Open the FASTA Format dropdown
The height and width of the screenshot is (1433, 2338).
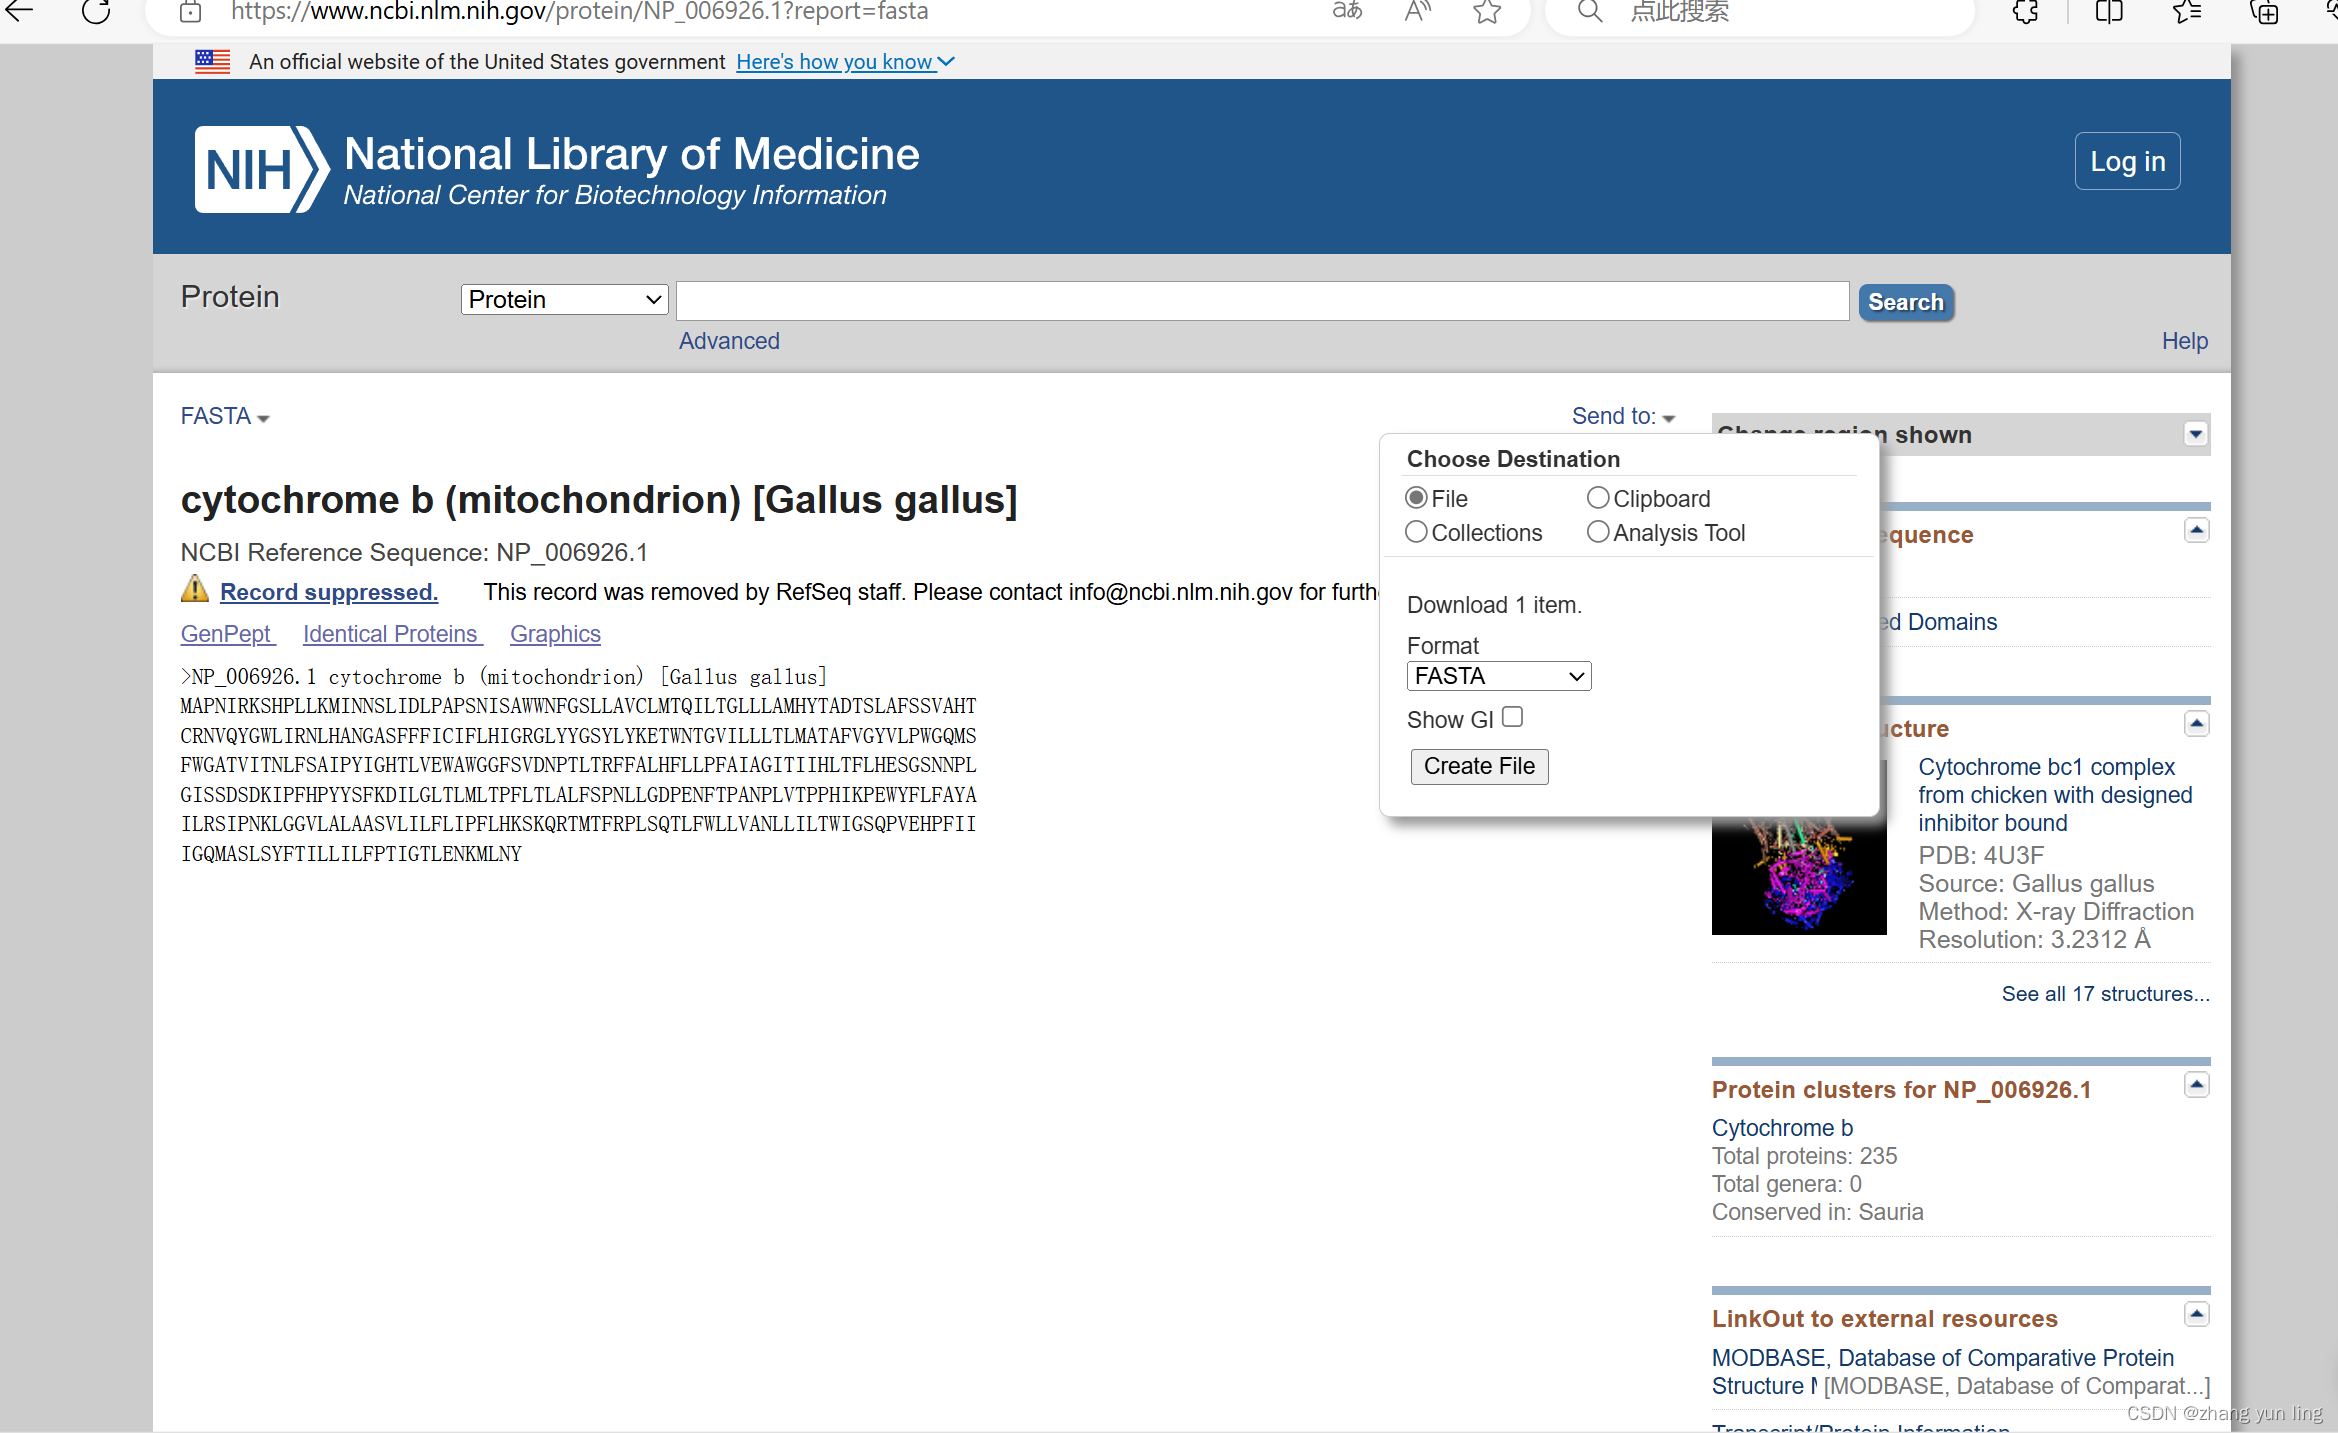tap(1498, 676)
